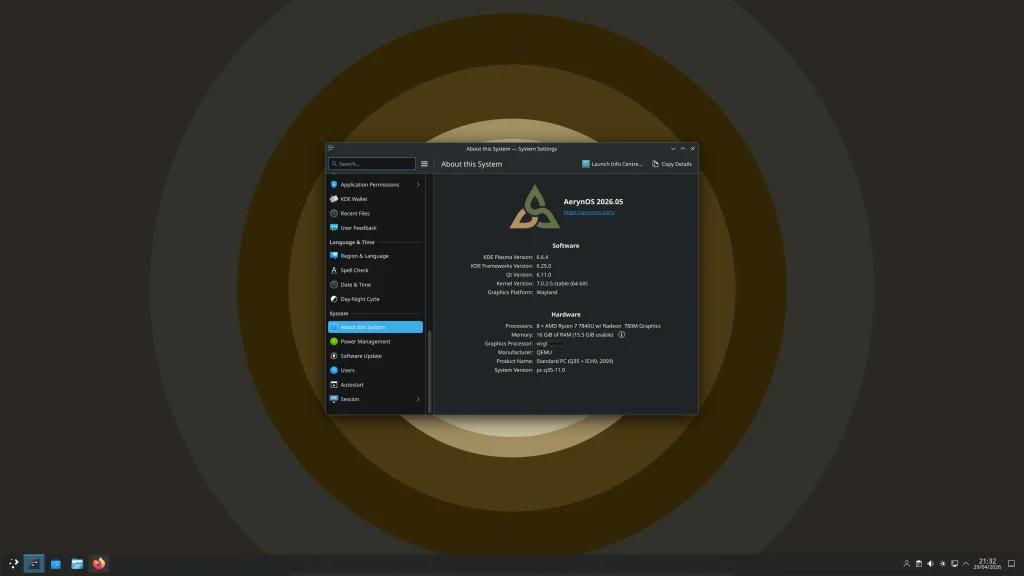Click the Product Name value Standard PC

pos(575,361)
